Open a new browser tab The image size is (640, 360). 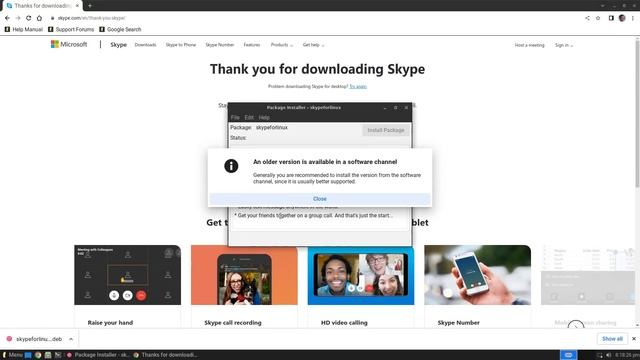pos(90,6)
